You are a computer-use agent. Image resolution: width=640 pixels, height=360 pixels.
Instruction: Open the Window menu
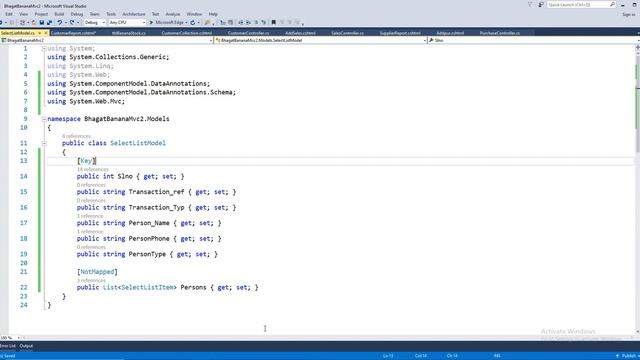pos(194,14)
